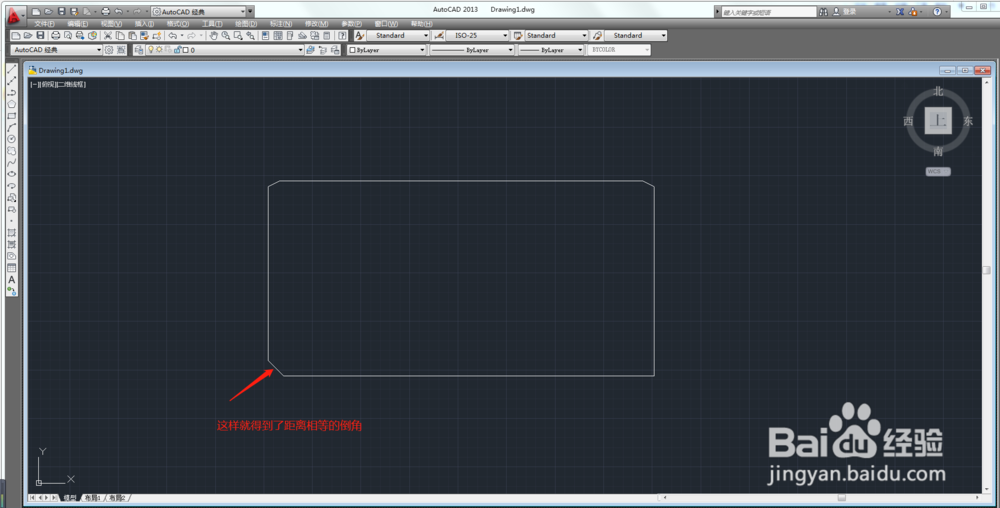Select the Hatch tool in draw toolbar
Image resolution: width=1000 pixels, height=508 pixels.
point(11,233)
